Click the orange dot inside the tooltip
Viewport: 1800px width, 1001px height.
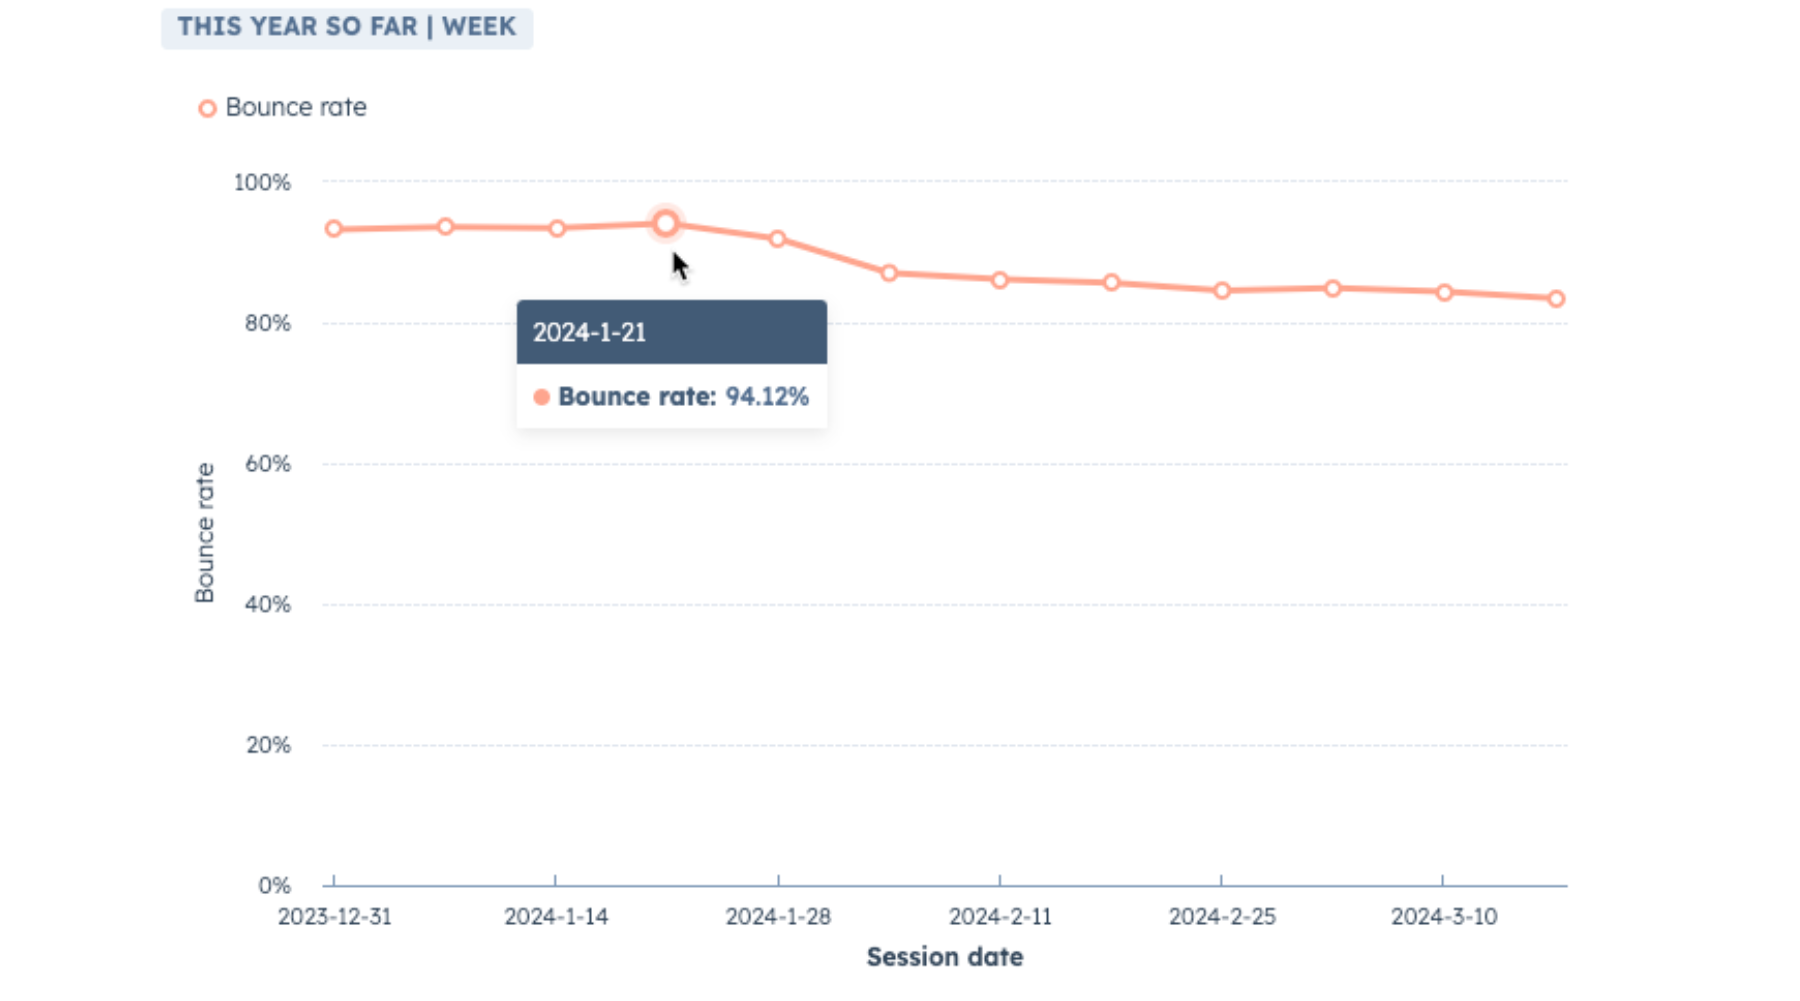pyautogui.click(x=542, y=397)
